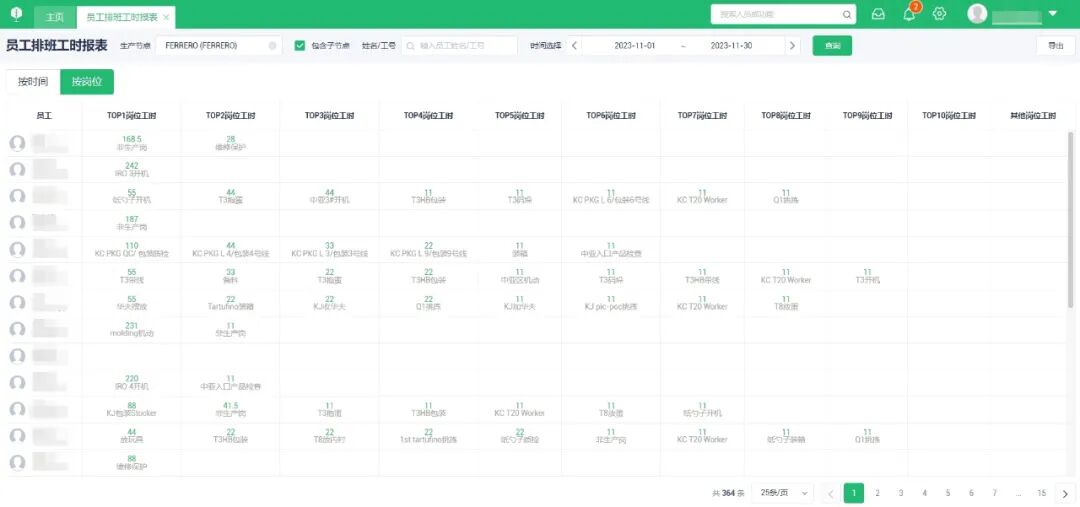Image resolution: width=1080 pixels, height=507 pixels.
Task: Click the 110 KC PKG QC cell
Action: coord(131,249)
